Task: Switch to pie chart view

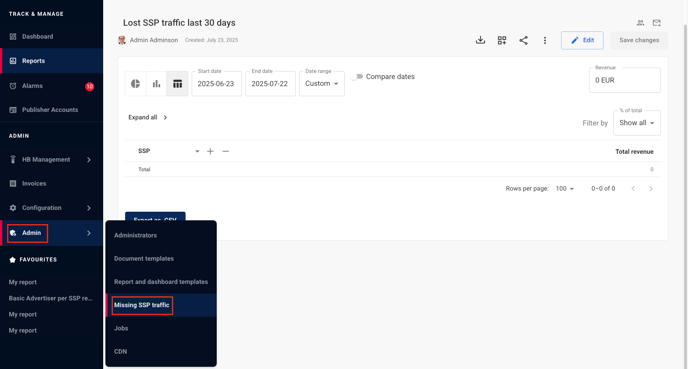Action: tap(136, 83)
